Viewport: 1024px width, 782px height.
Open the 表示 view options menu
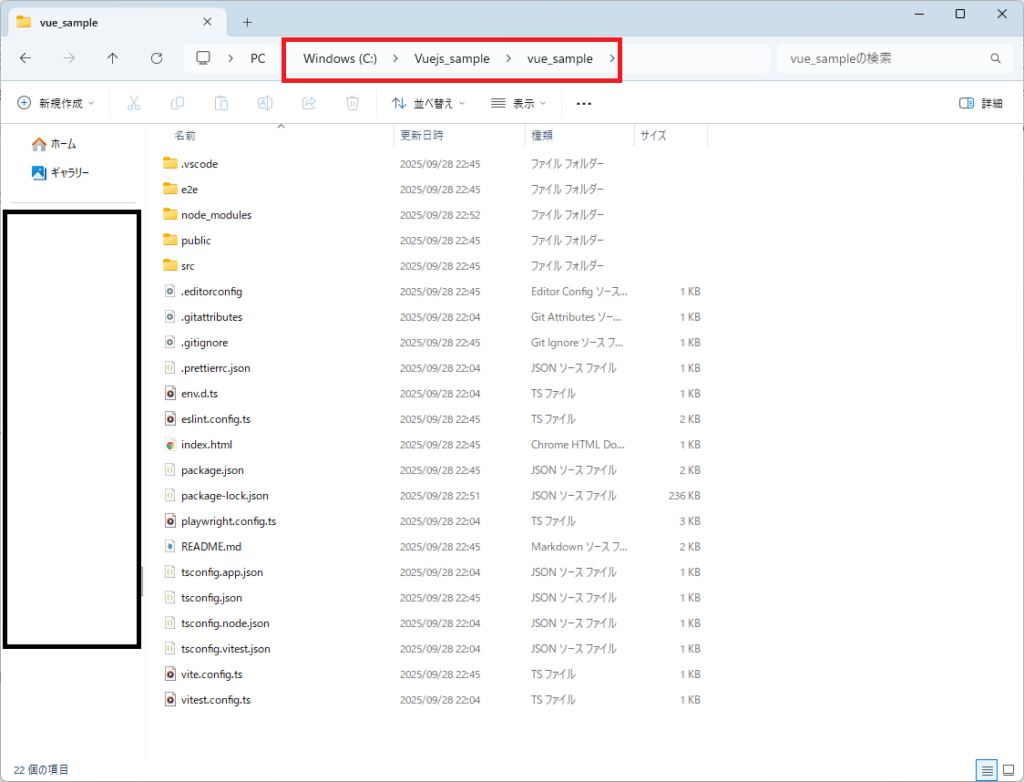(517, 103)
